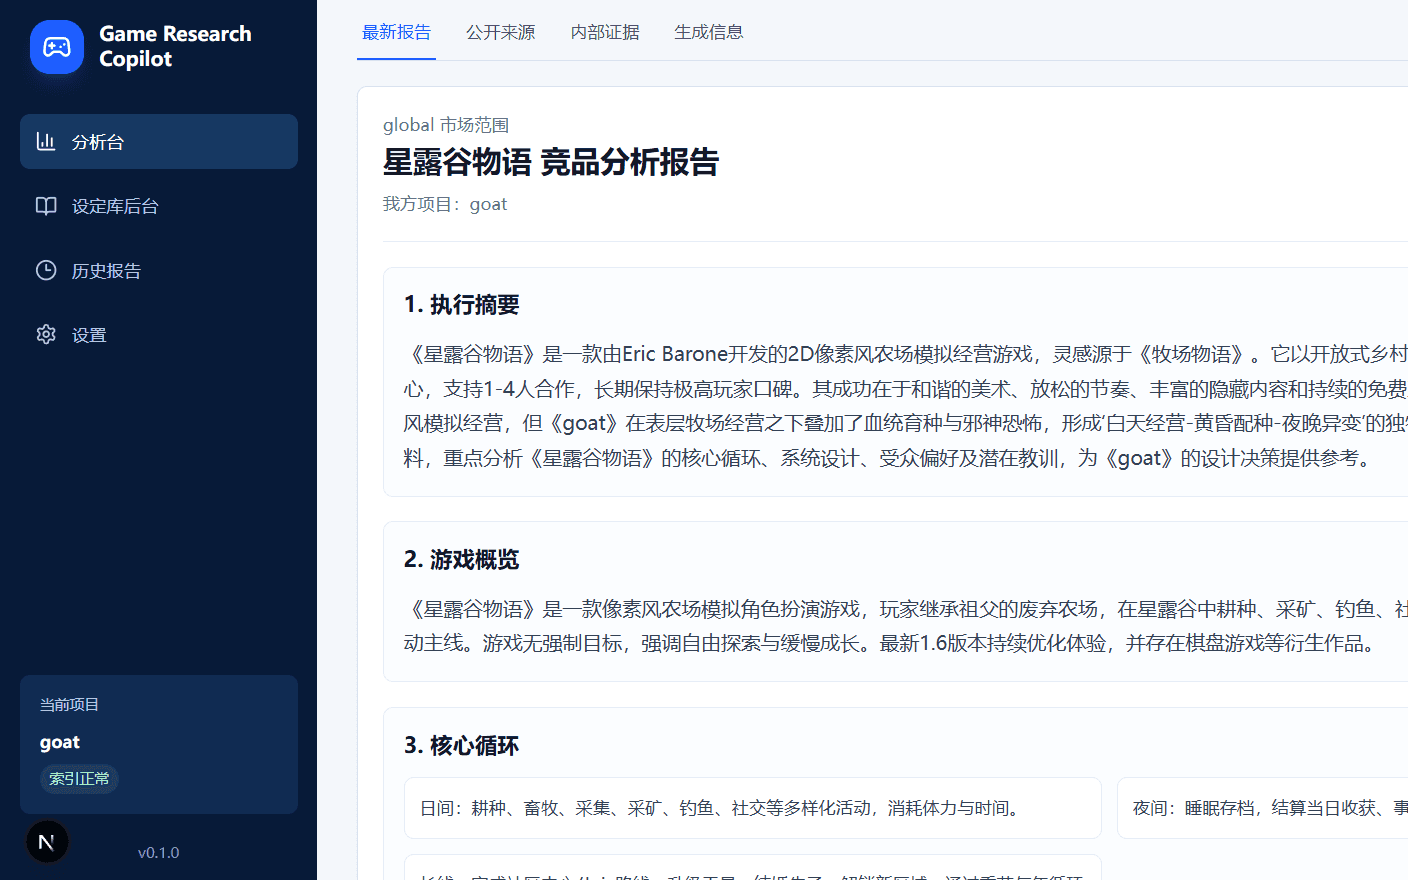
Task: Switch to the 最新报告 tab
Action: pyautogui.click(x=396, y=32)
